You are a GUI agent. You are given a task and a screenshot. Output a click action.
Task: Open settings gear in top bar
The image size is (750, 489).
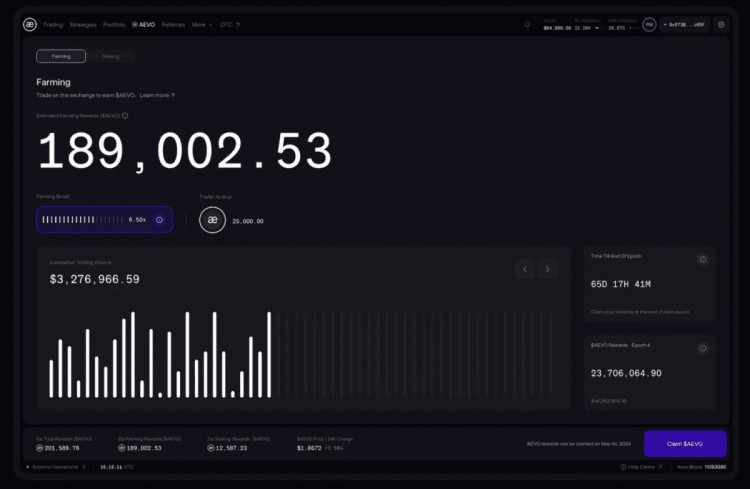[721, 24]
